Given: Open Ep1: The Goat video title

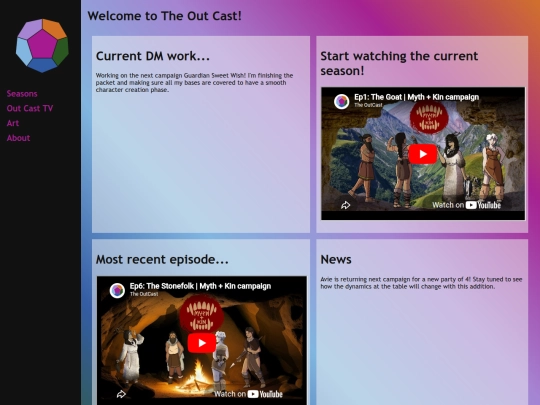Looking at the screenshot, I should click(417, 97).
